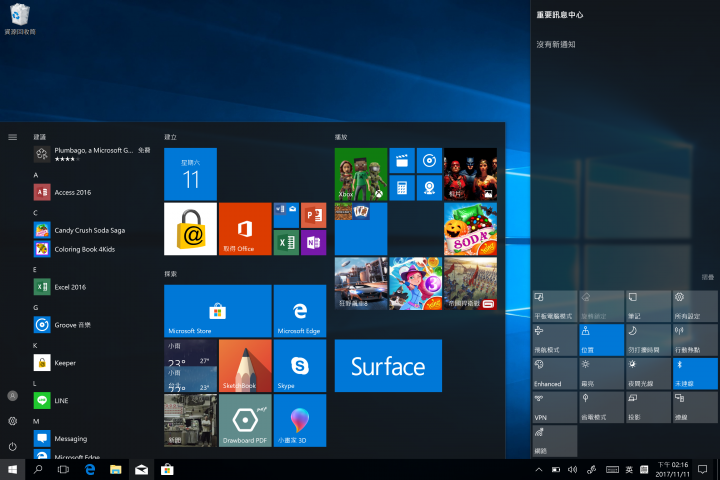
Task: Toggle Airplane mode quick action
Action: pyautogui.click(x=555, y=340)
